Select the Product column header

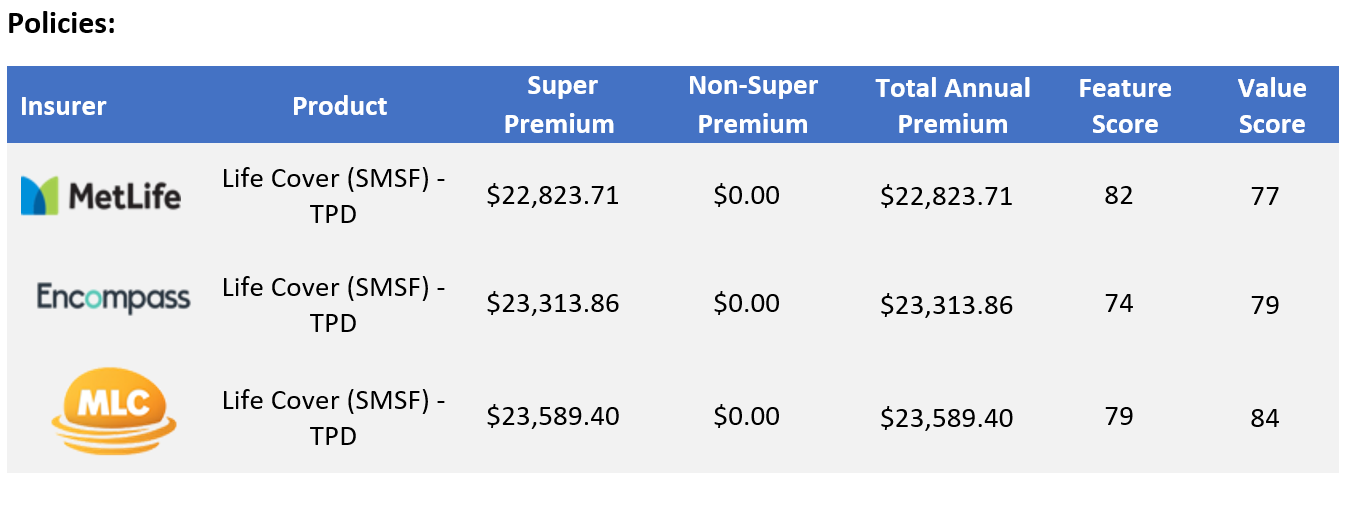coord(340,106)
